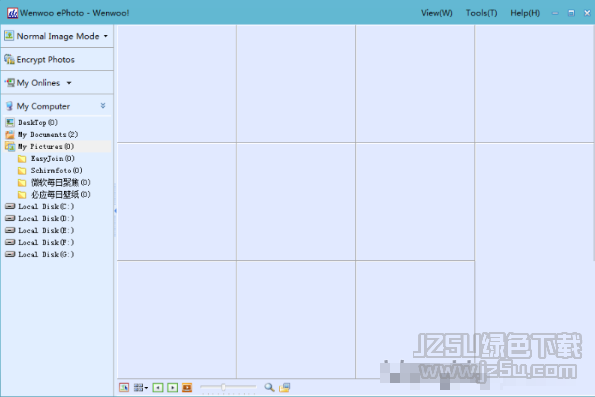The width and height of the screenshot is (595, 397).
Task: Click the My Computer header icon
Action: pyautogui.click(x=9, y=106)
